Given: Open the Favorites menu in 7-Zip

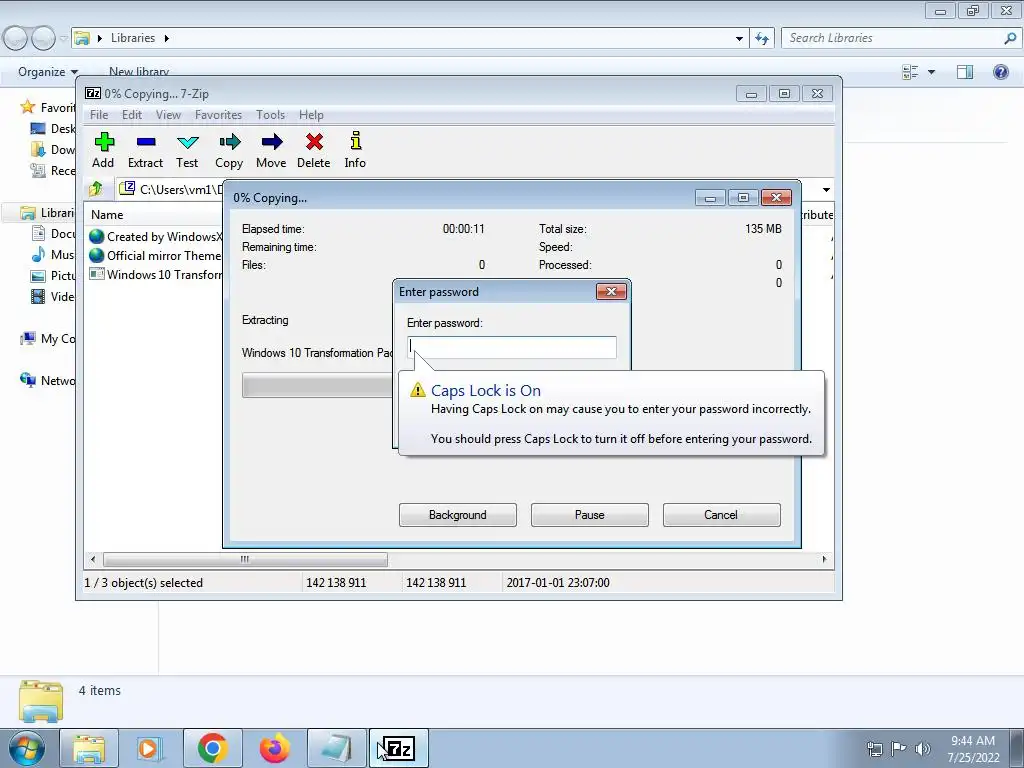Looking at the screenshot, I should click(x=218, y=115).
